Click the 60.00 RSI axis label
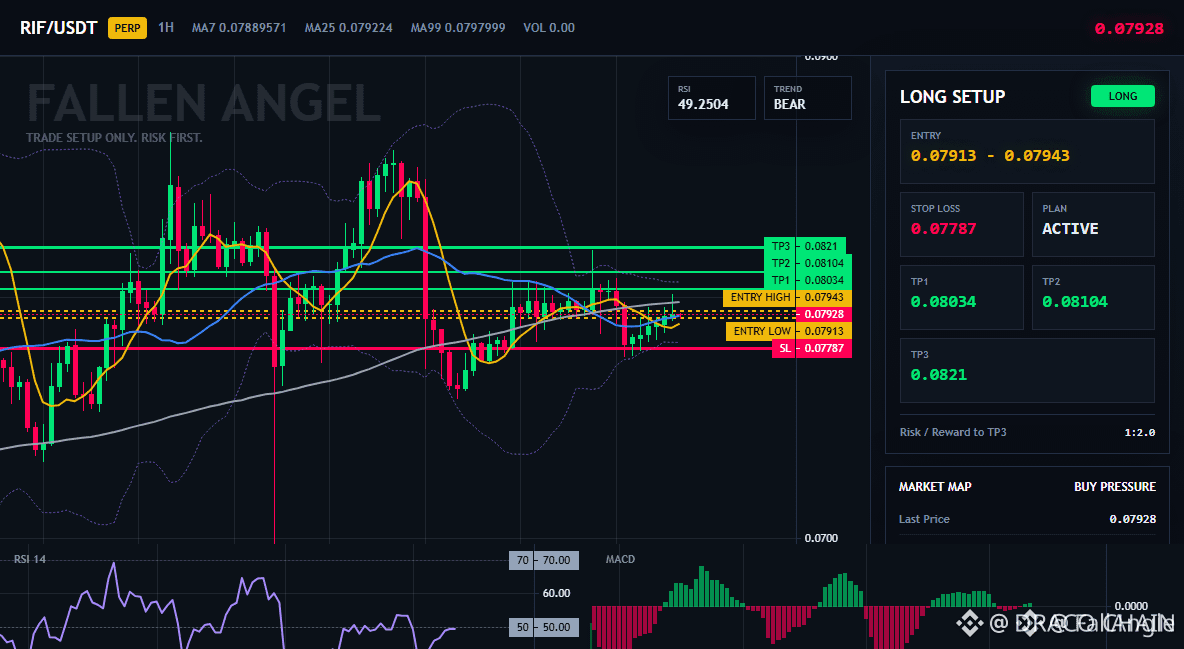 tap(557, 593)
